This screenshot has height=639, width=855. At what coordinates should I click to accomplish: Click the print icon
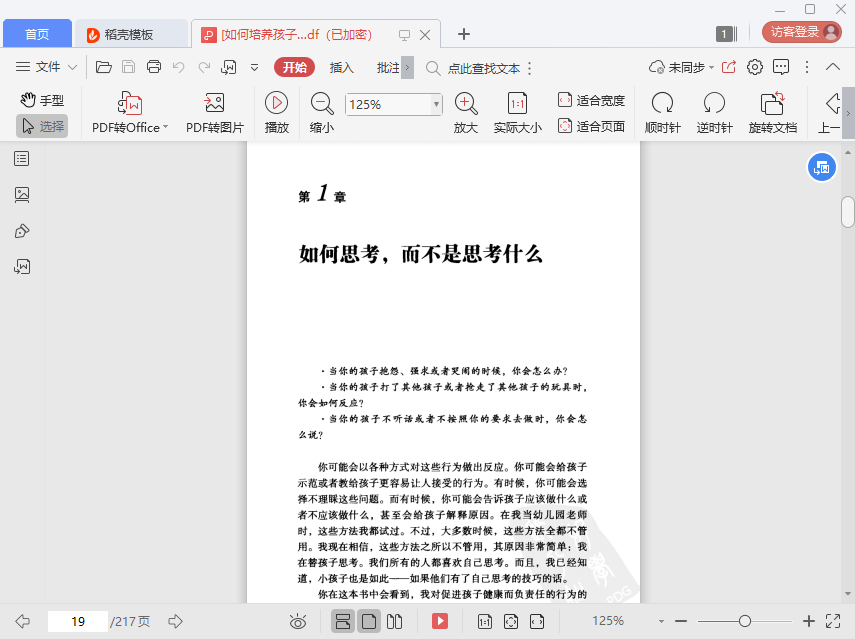154,67
